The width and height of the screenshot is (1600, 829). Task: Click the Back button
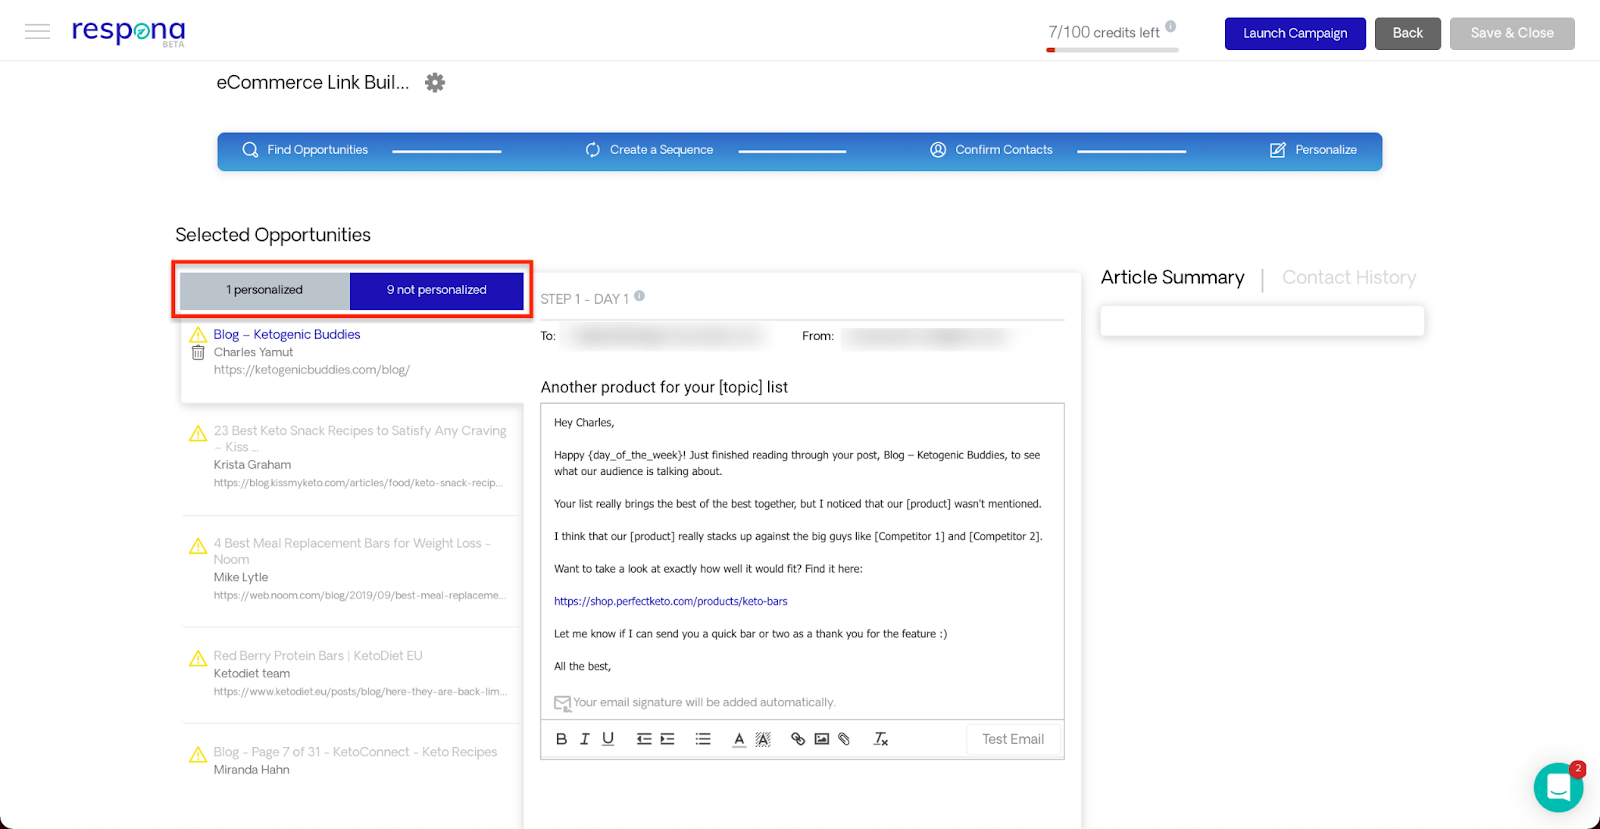tap(1407, 33)
